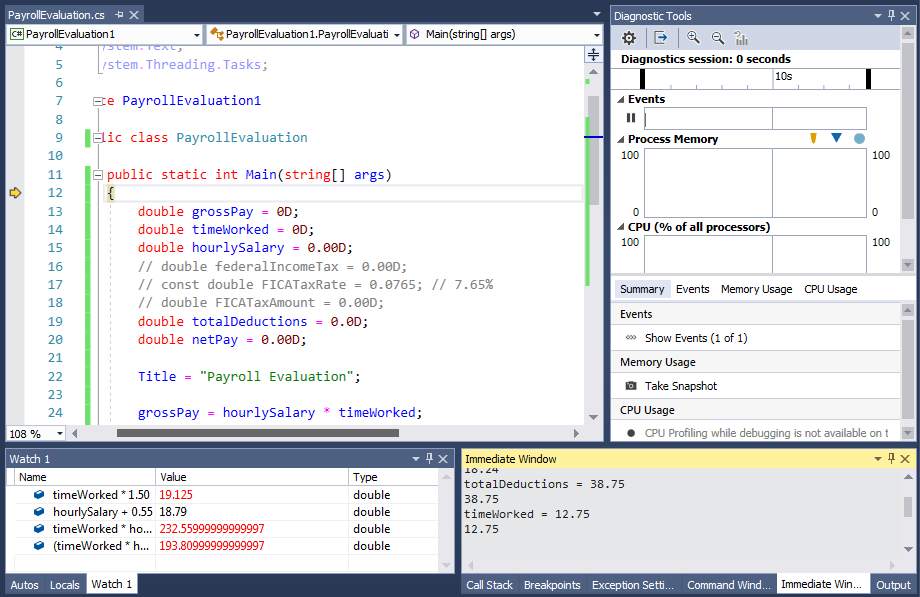Switch to the Events tab in Diagnostic Tools
The height and width of the screenshot is (597, 920).
(x=692, y=289)
